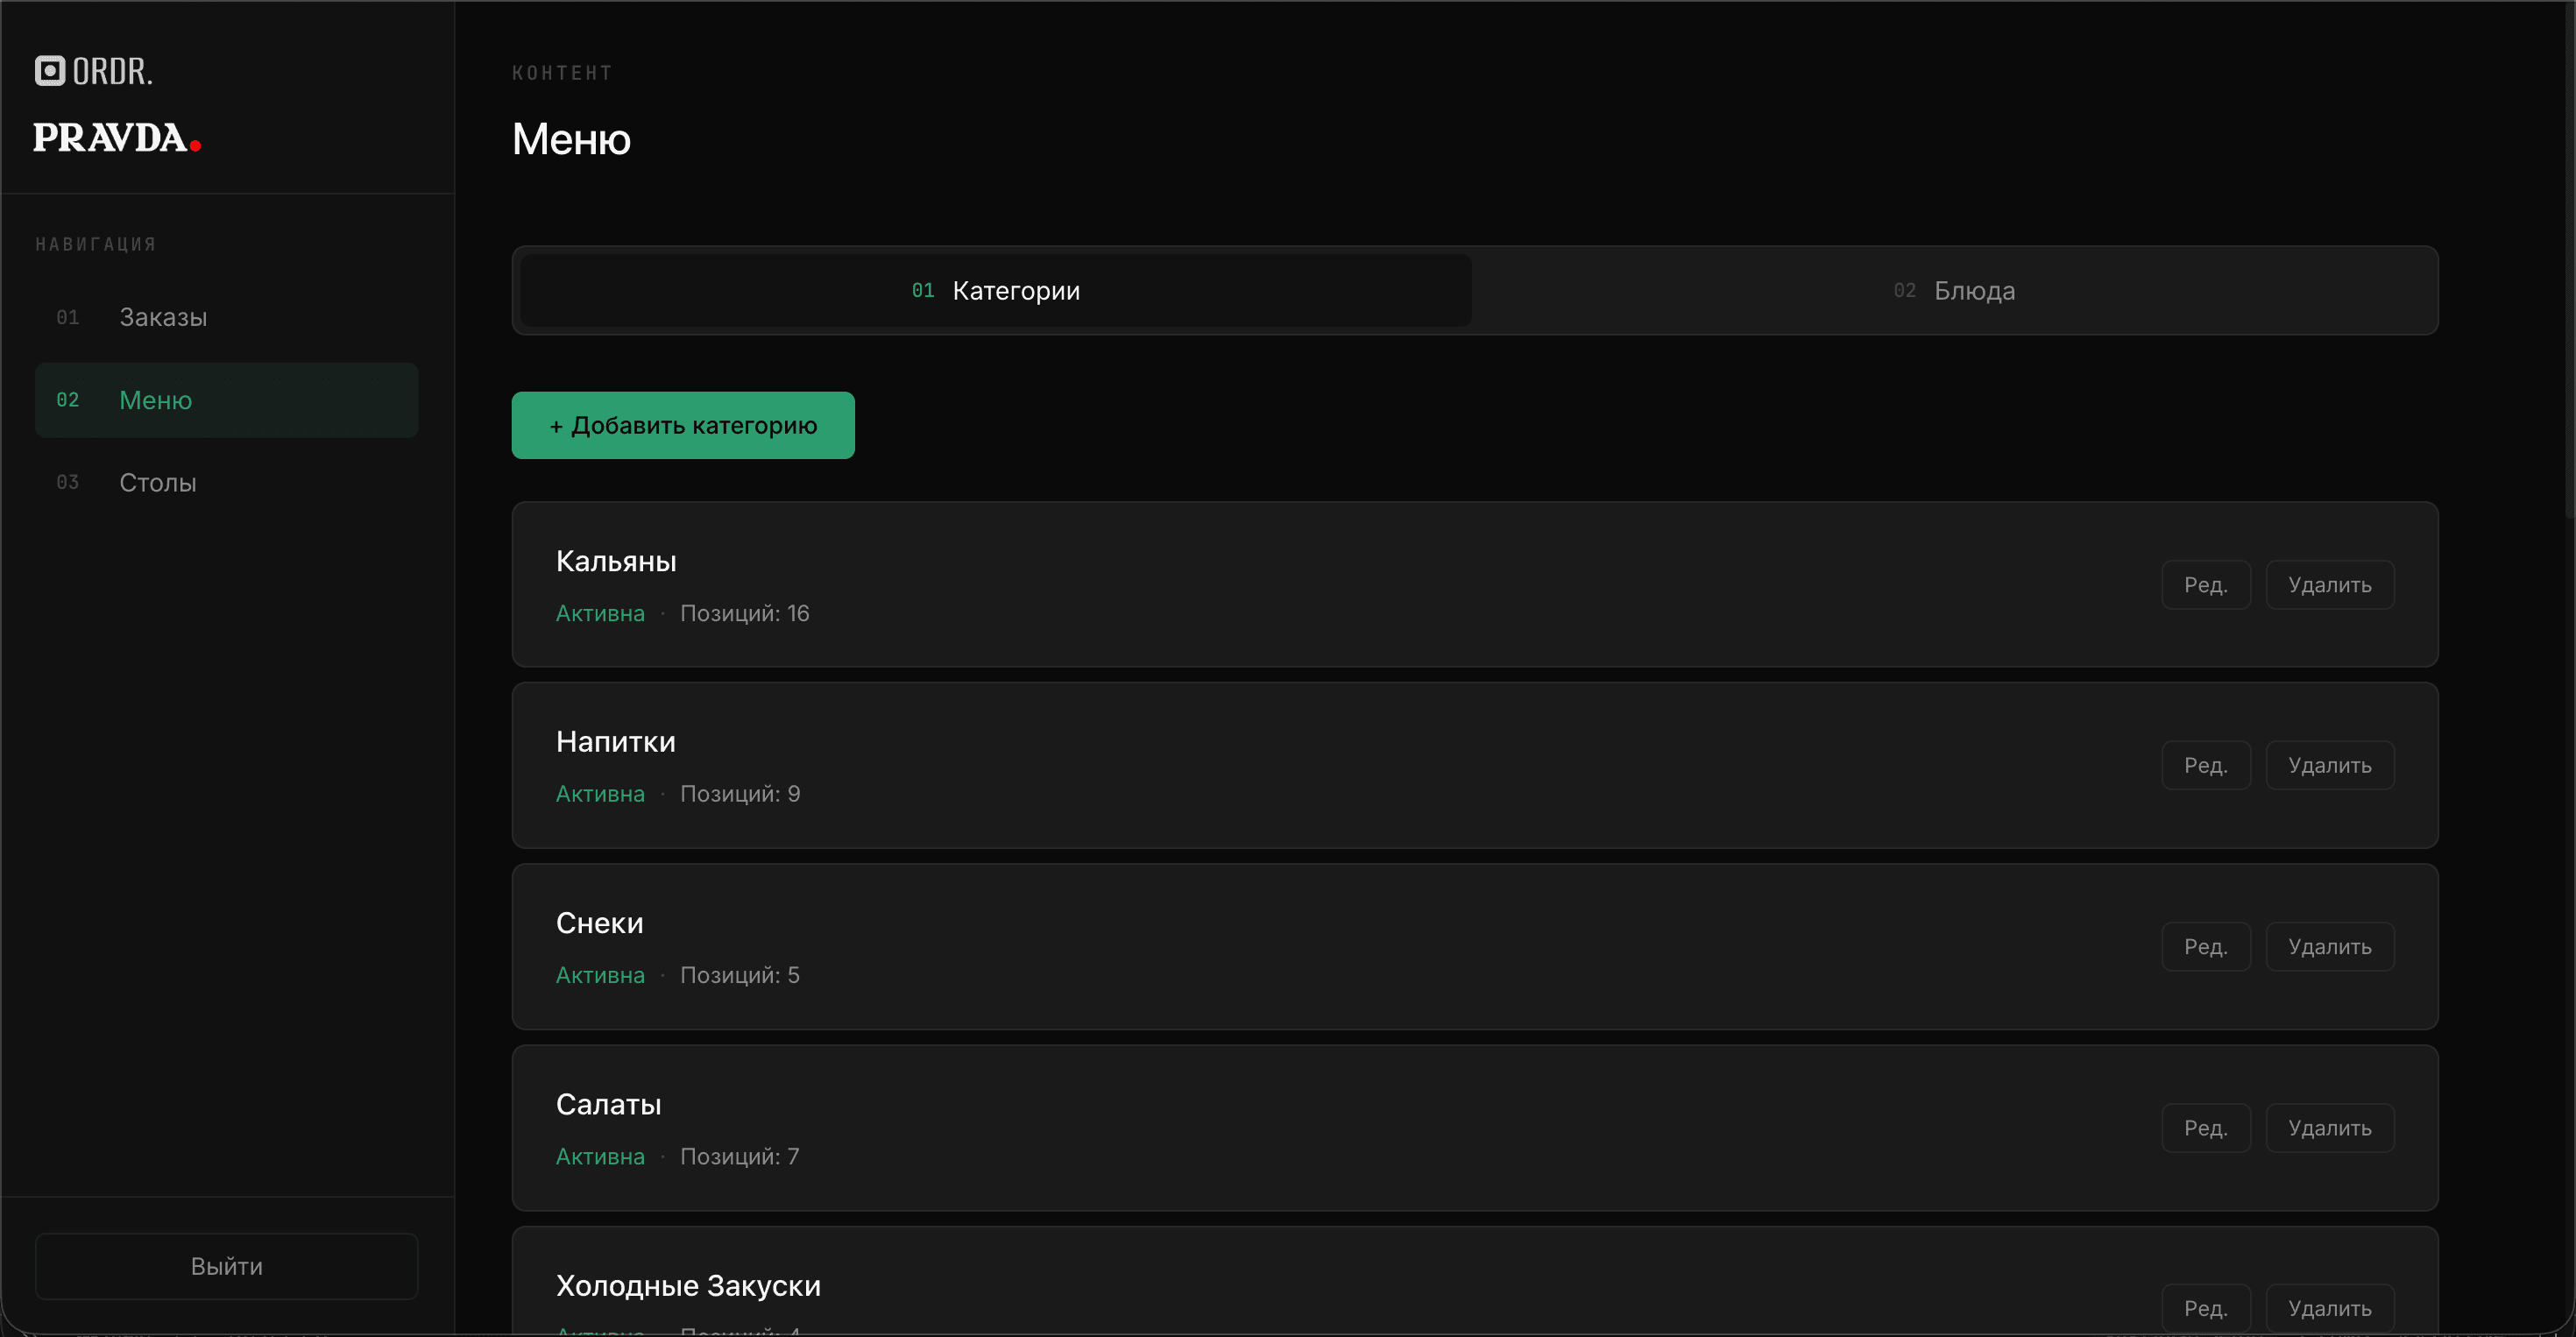This screenshot has height=1337, width=2576.
Task: Click the Выйти logout button
Action: (226, 1266)
